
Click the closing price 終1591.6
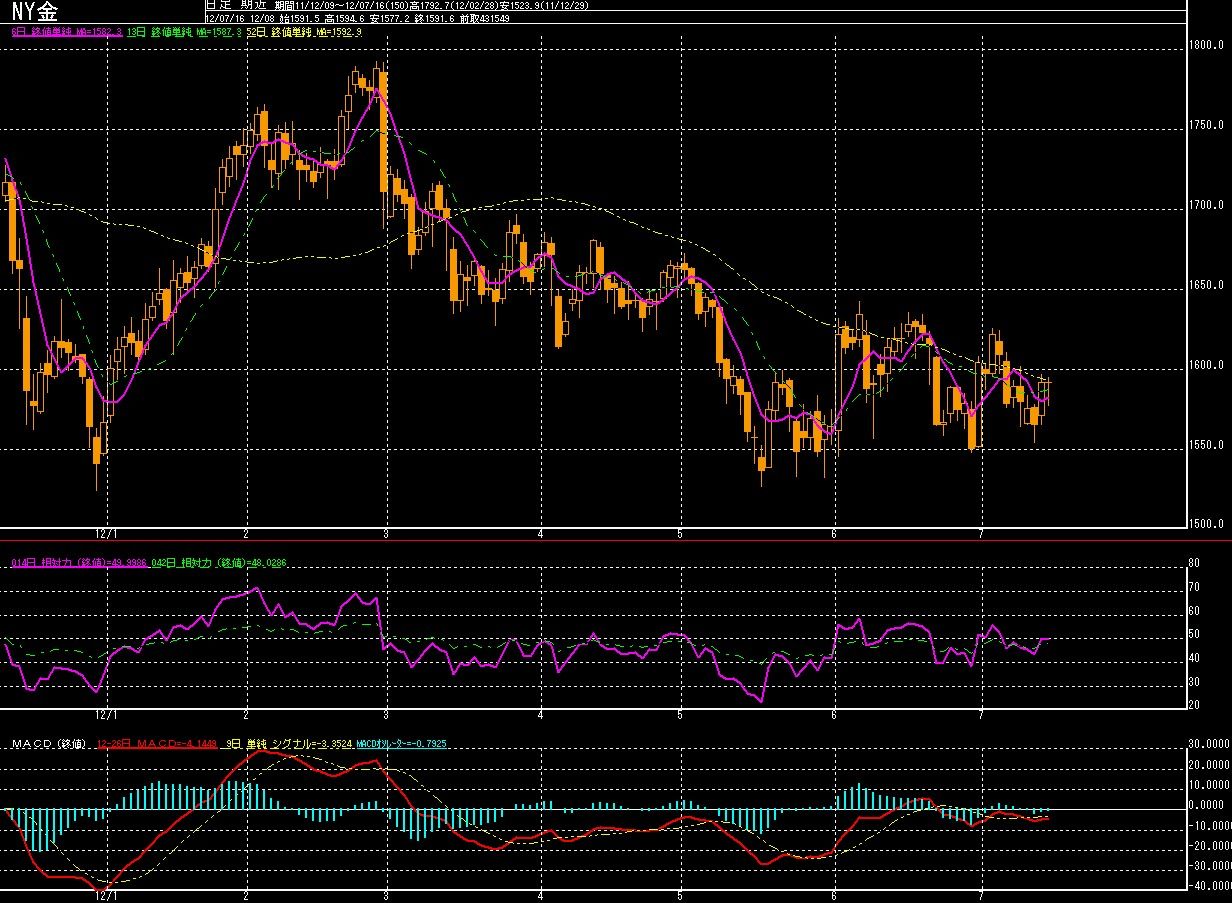[x=432, y=19]
